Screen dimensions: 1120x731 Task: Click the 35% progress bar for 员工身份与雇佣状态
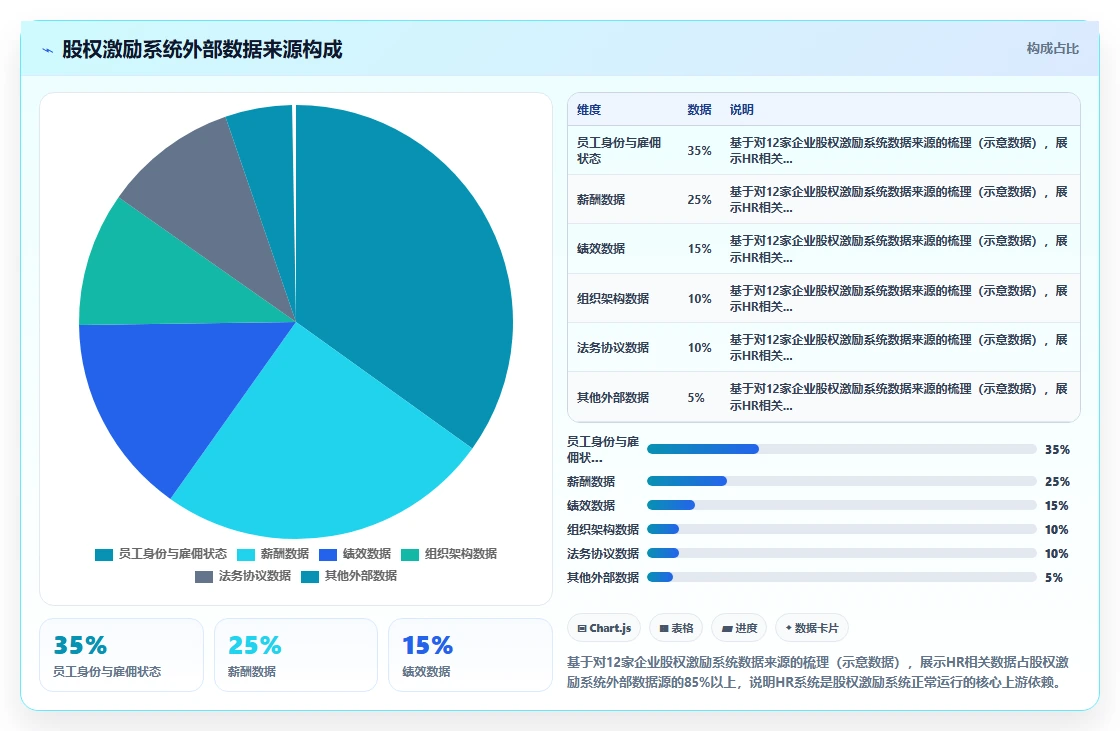(x=841, y=449)
